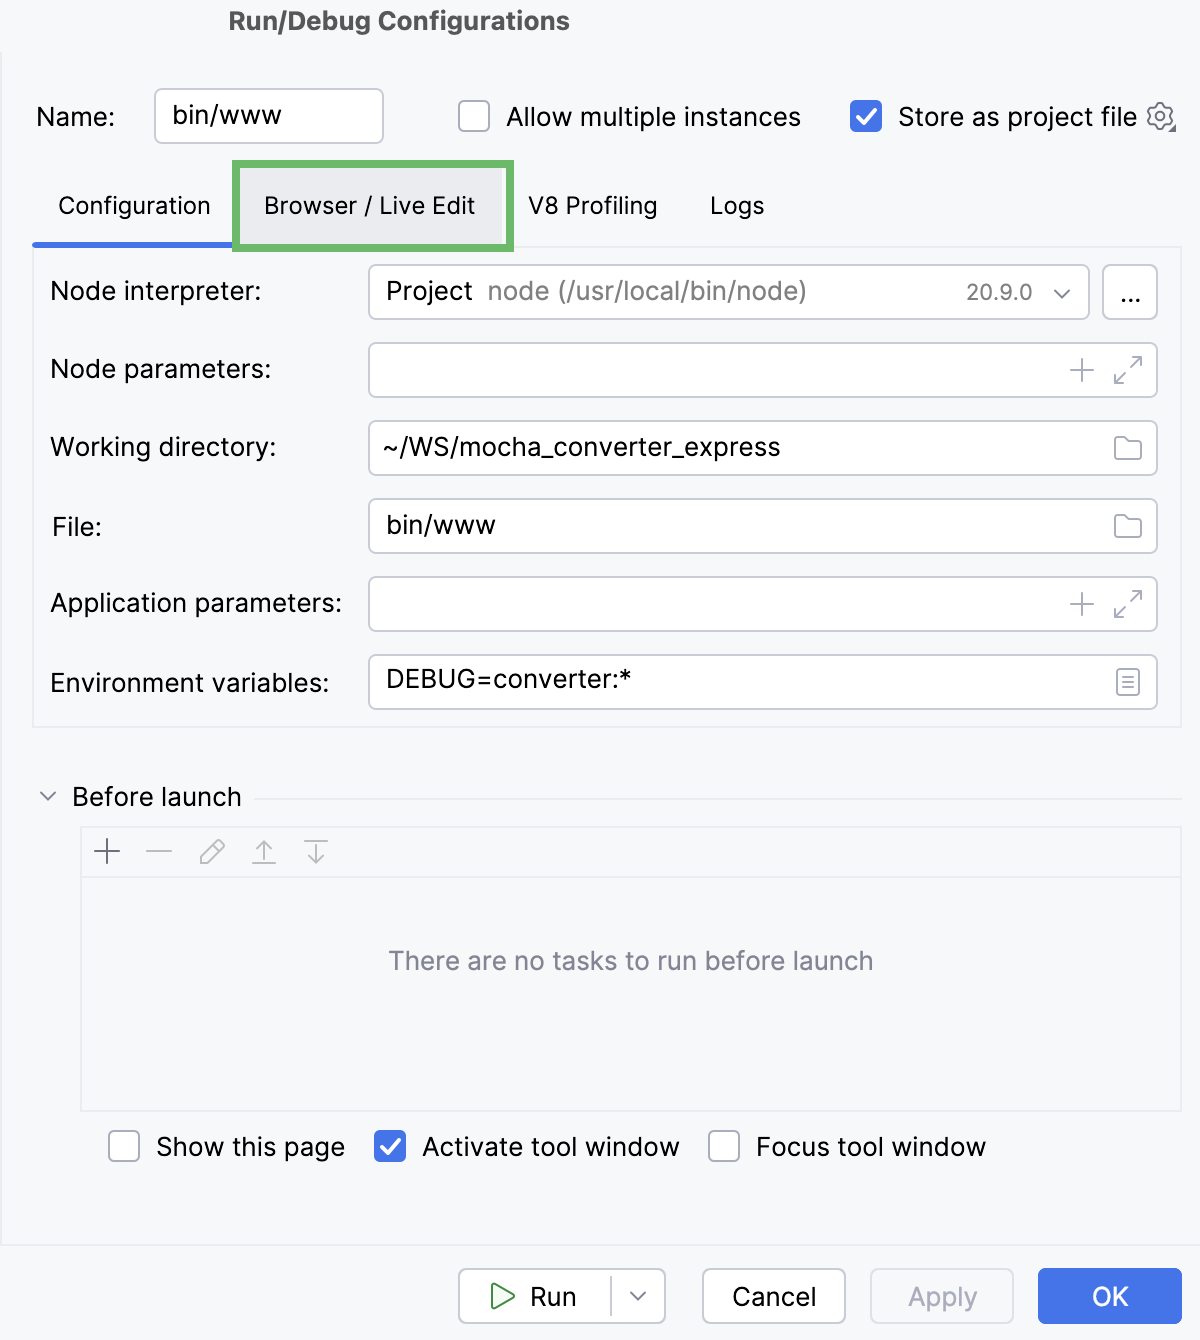This screenshot has height=1340, width=1200.
Task: Uncheck Activate tool window
Action: point(390,1147)
